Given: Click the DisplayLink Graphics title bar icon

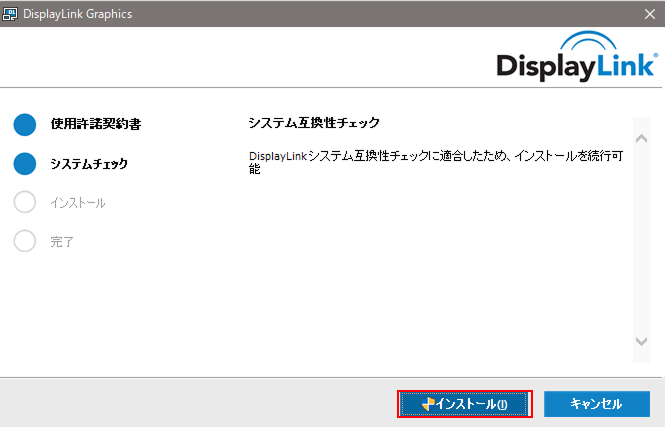Looking at the screenshot, I should pyautogui.click(x=12, y=14).
